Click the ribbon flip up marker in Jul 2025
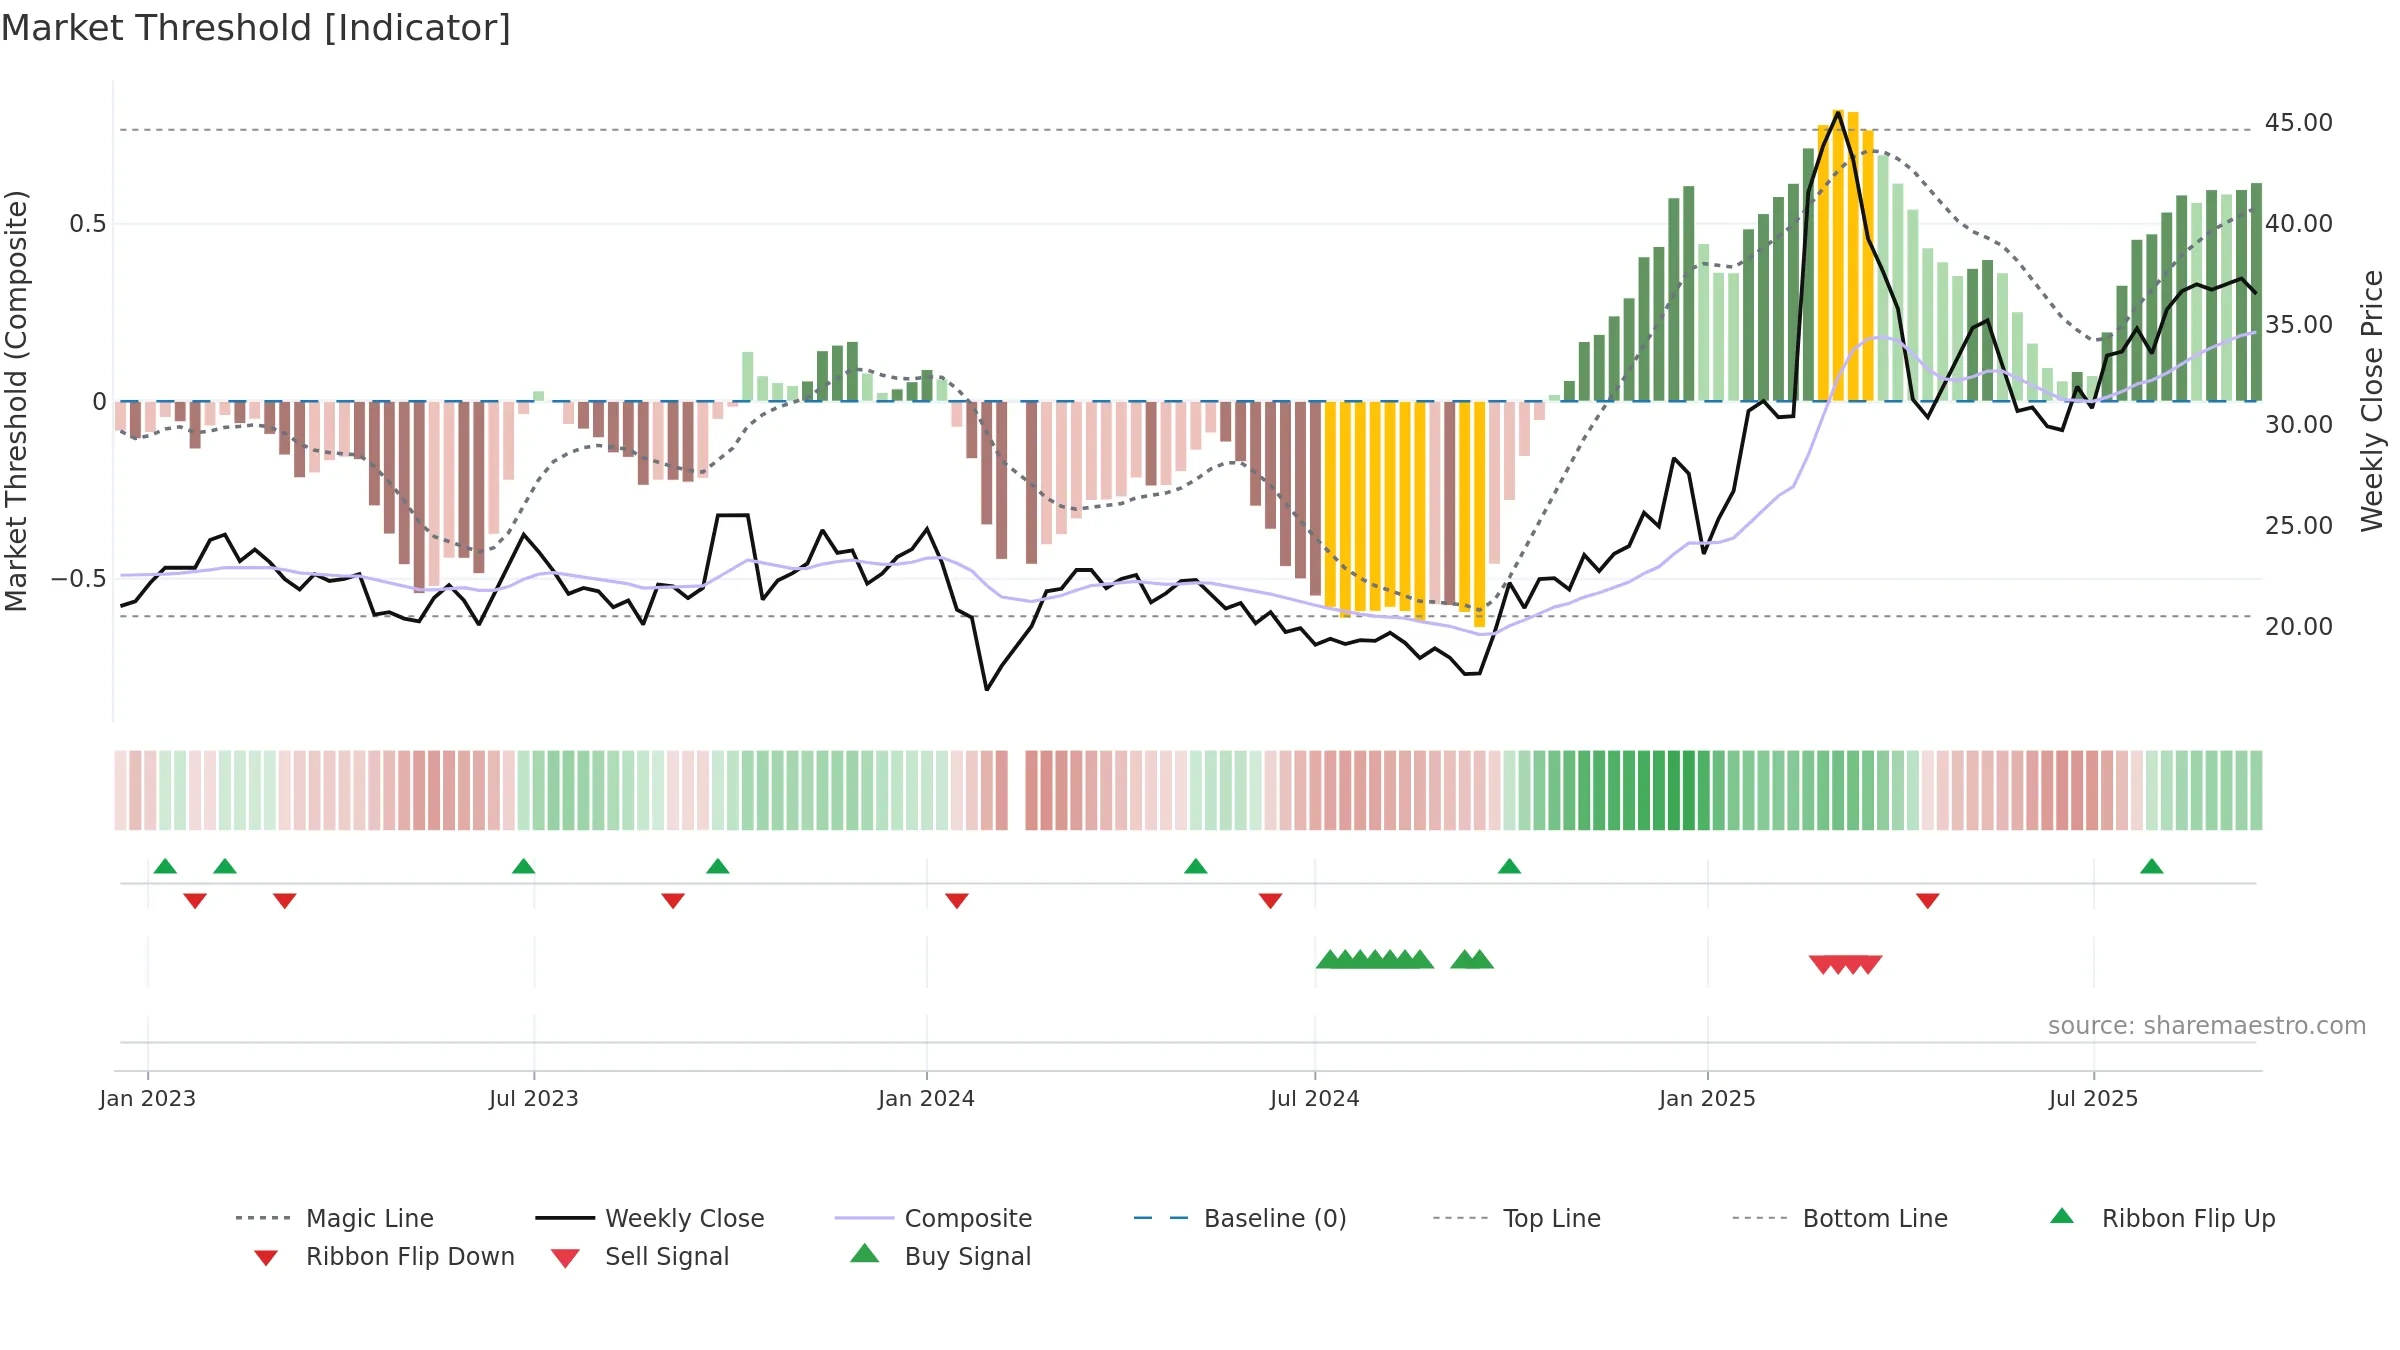 coord(2151,866)
